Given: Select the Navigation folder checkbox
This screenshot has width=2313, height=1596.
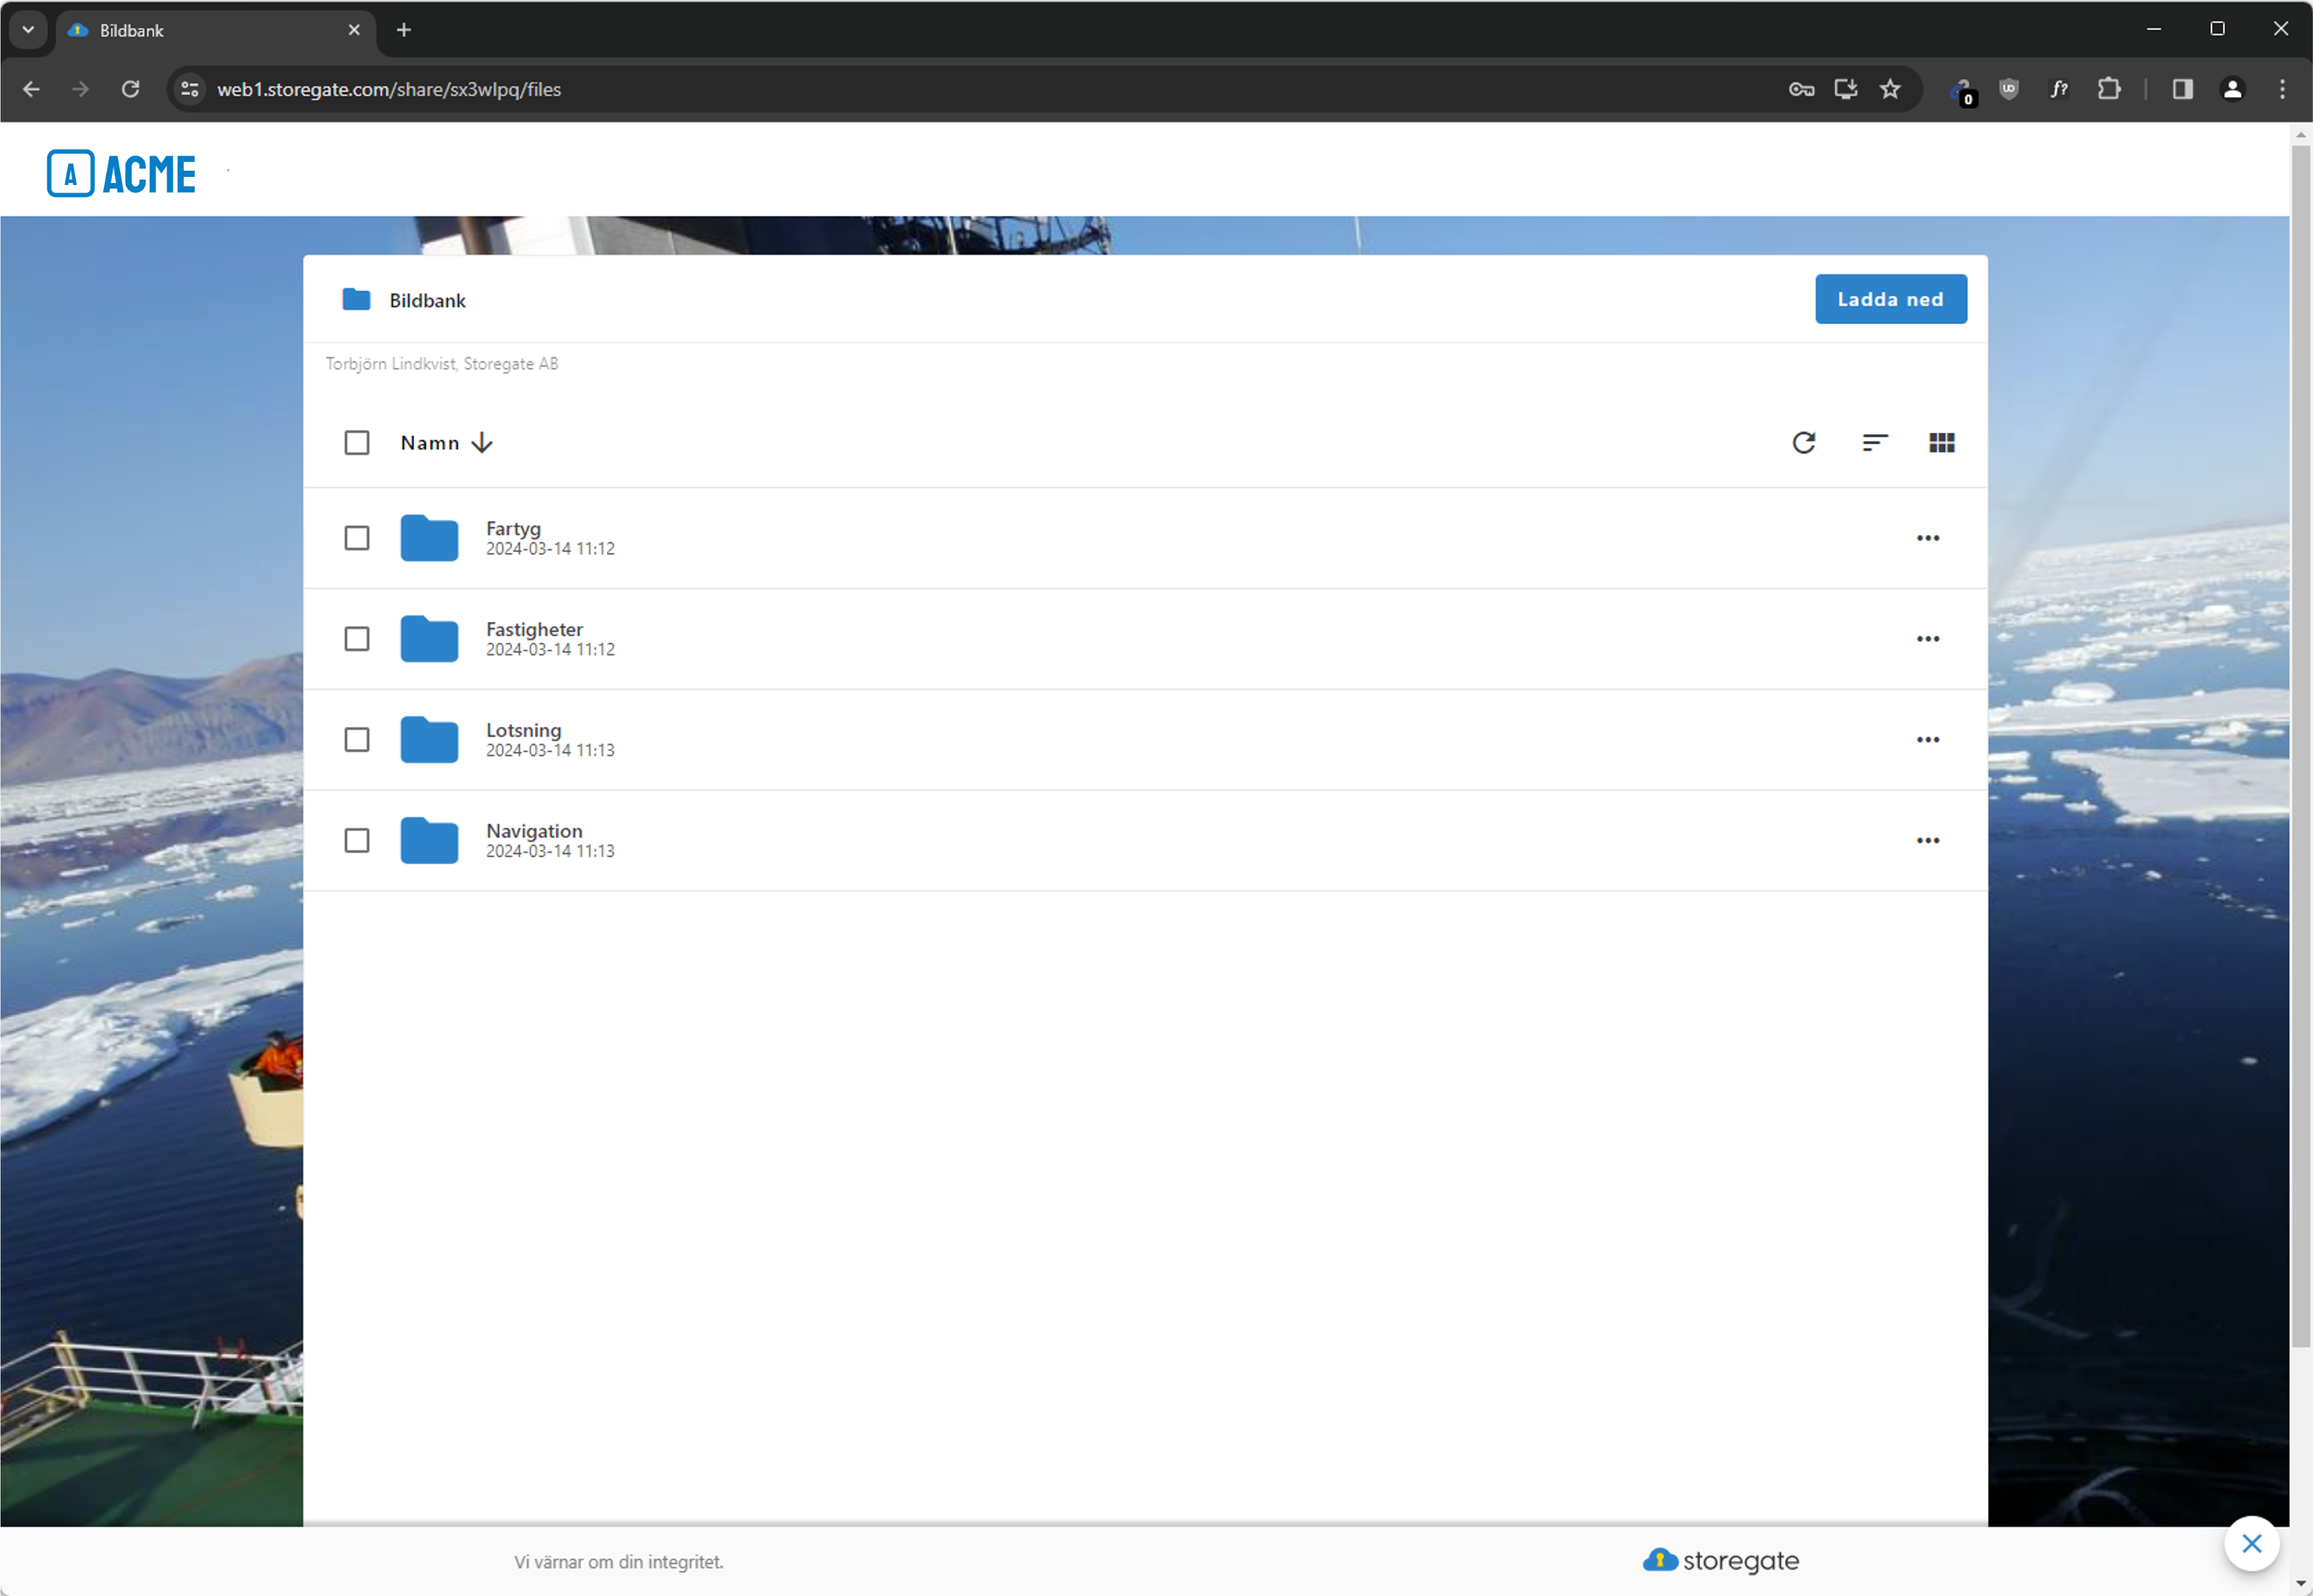Looking at the screenshot, I should [x=357, y=840].
